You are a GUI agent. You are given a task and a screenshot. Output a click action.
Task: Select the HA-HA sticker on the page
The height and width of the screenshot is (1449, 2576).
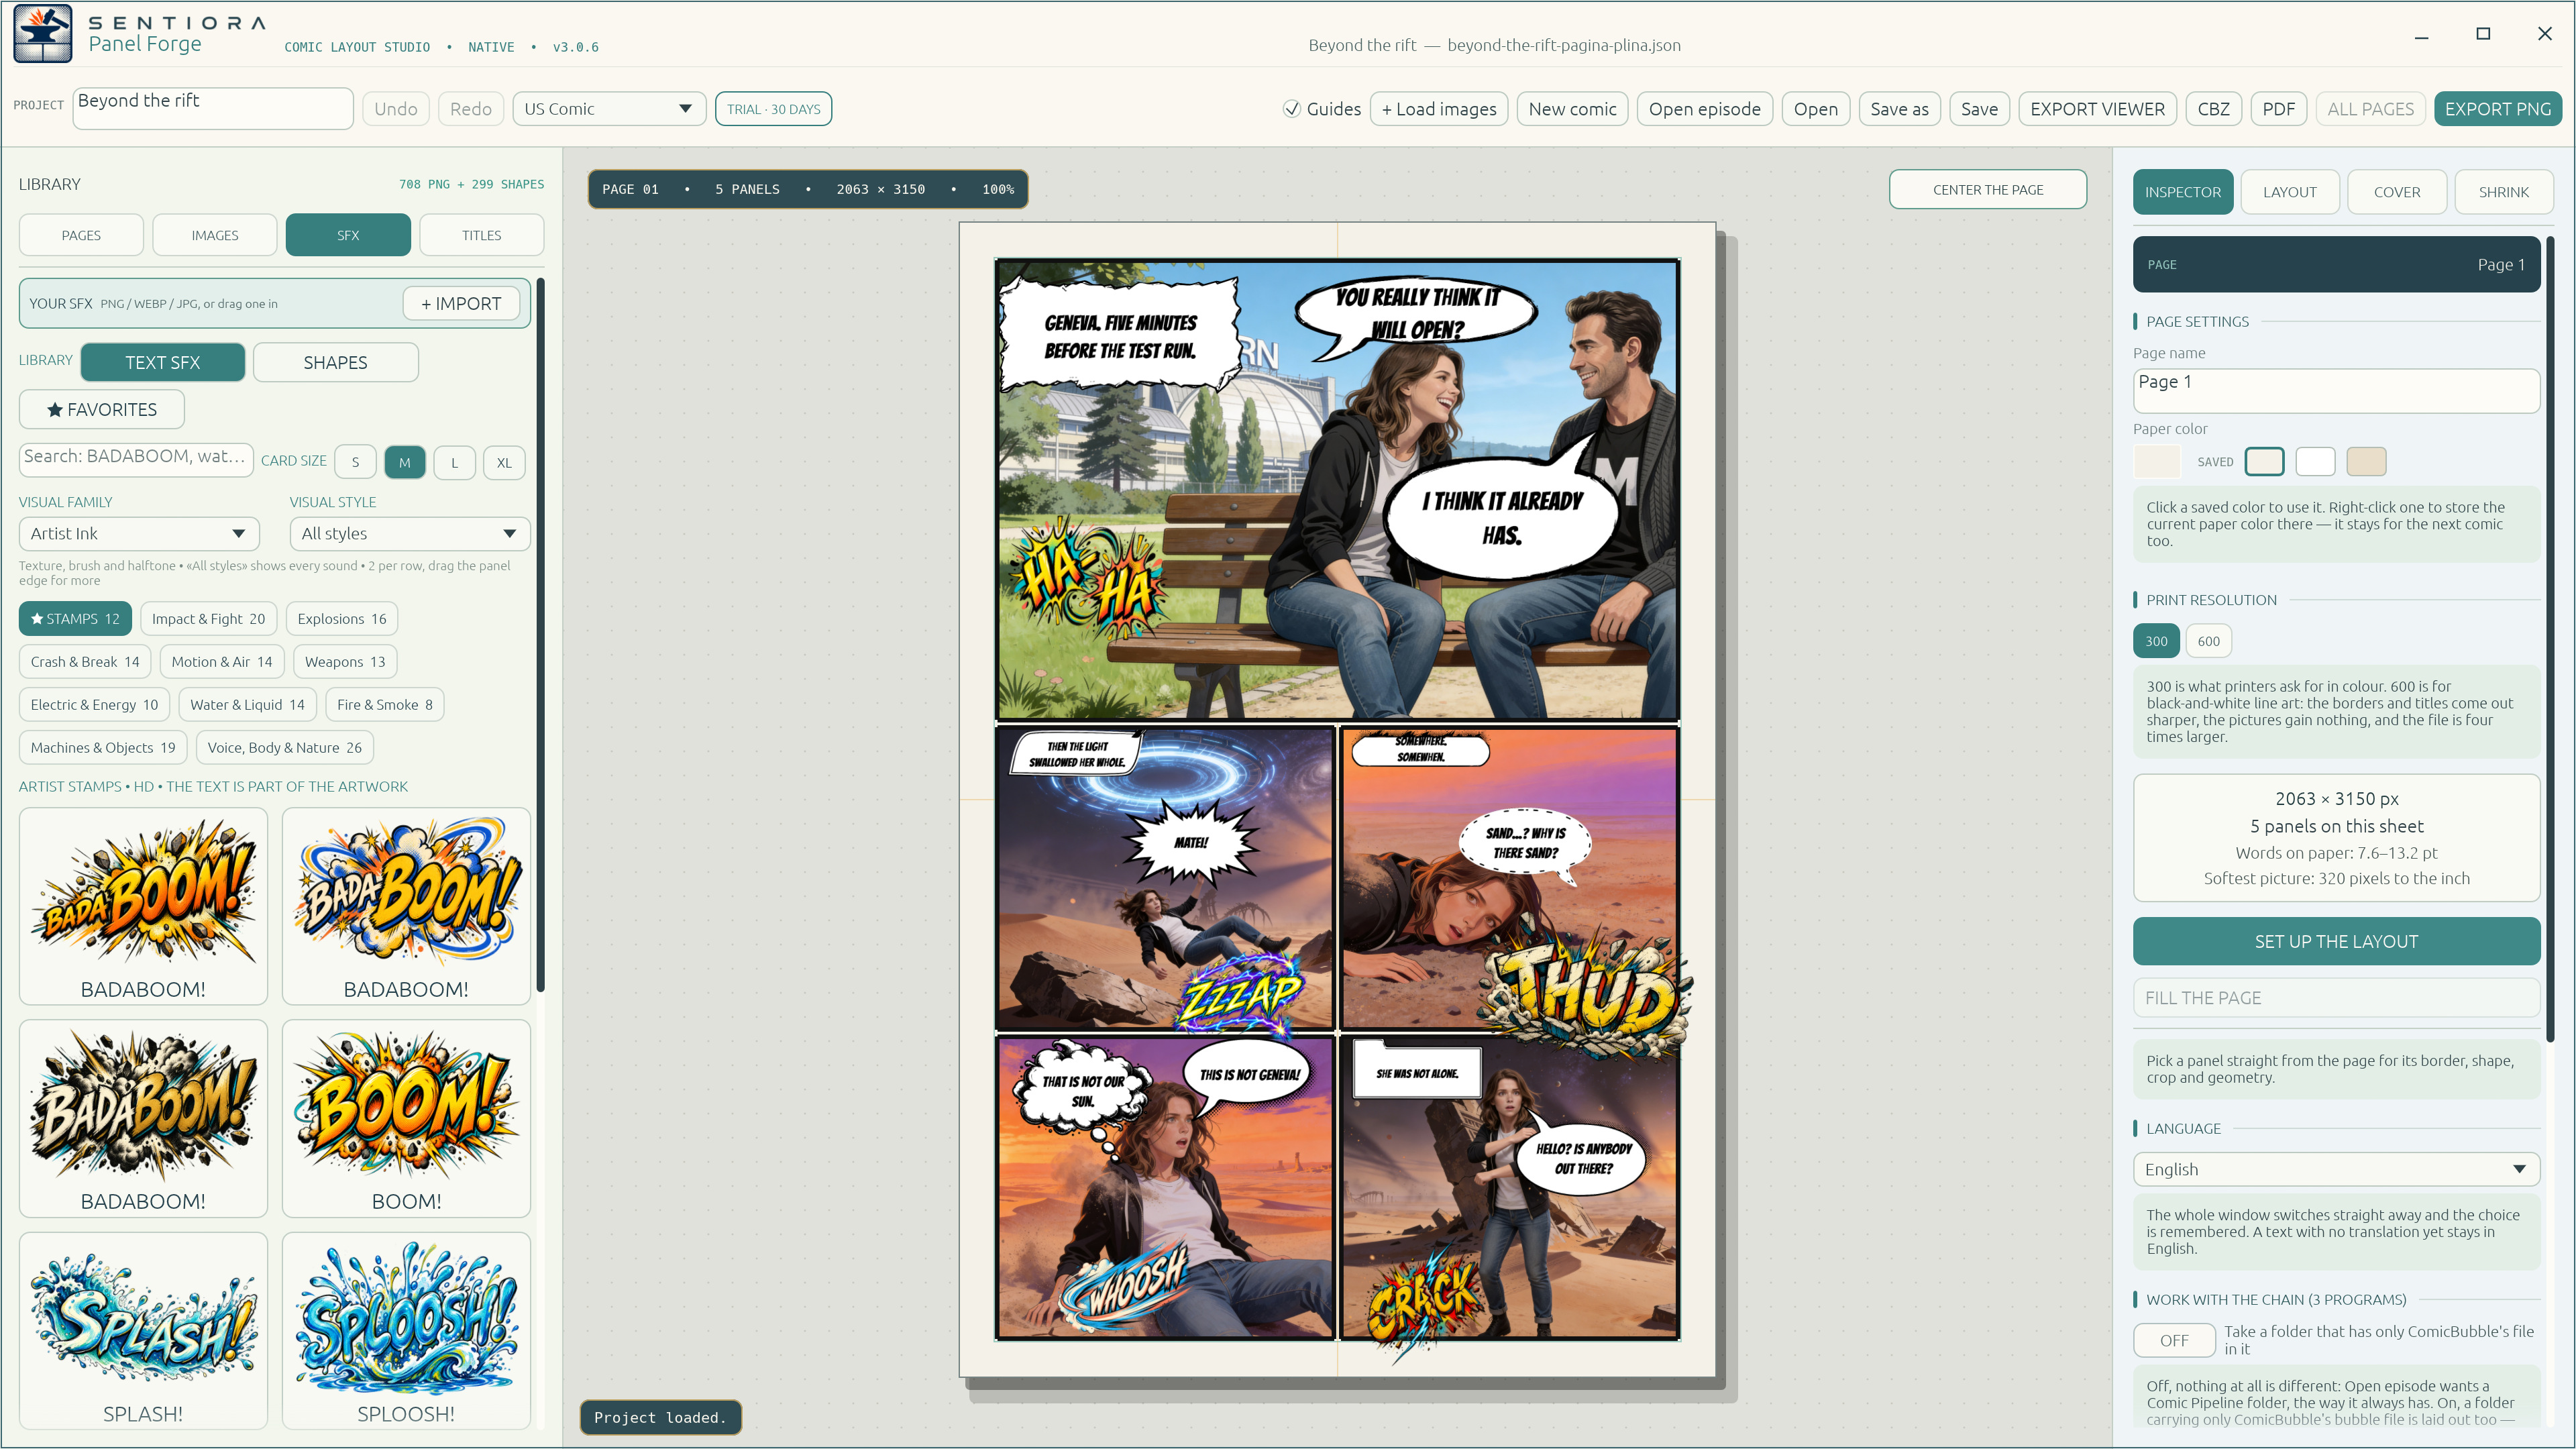coord(1088,578)
